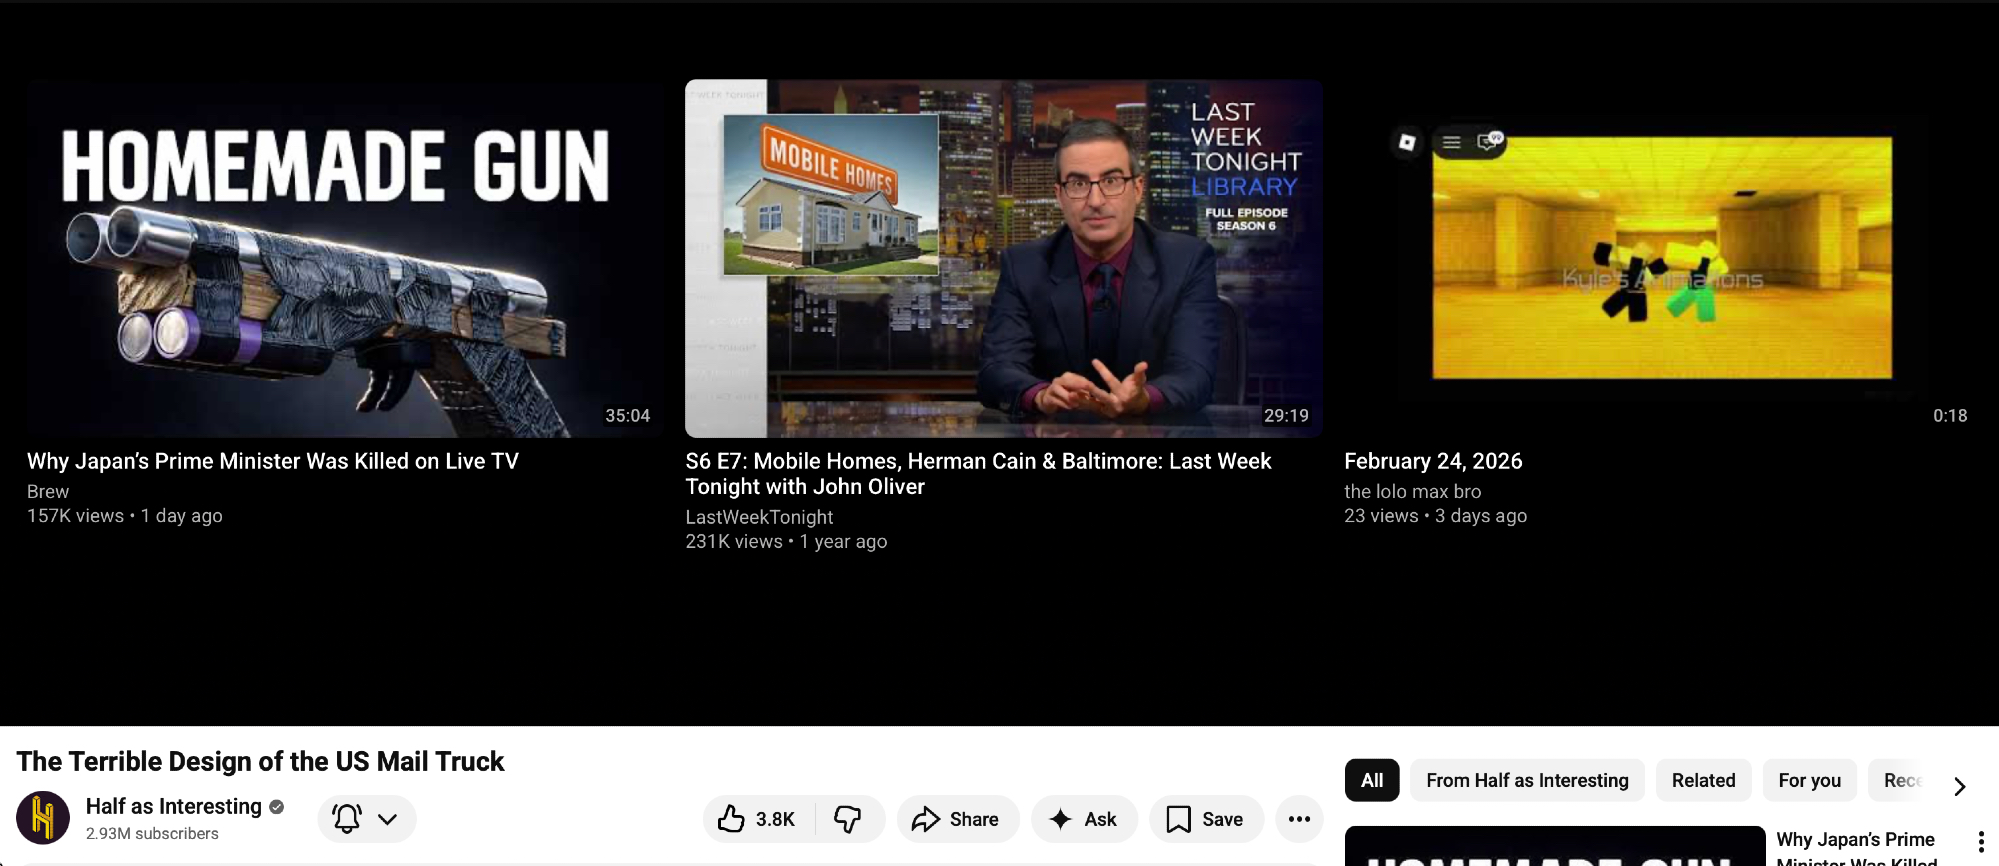Viewport: 1999px width, 866px height.
Task: Toggle the notification bell for channel
Action: point(347,819)
